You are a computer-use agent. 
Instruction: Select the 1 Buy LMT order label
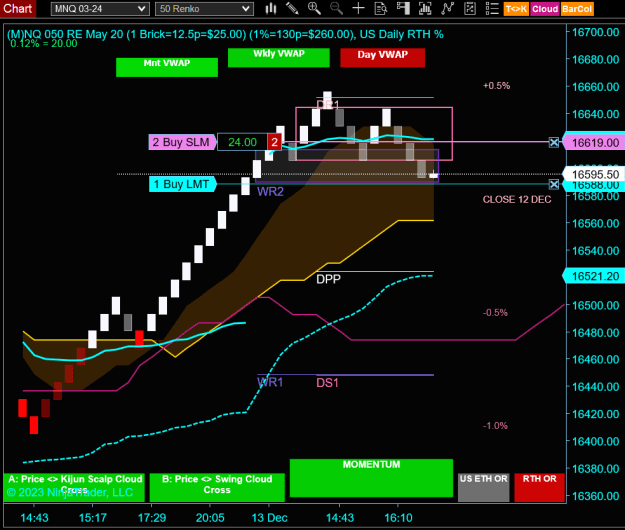(183, 184)
